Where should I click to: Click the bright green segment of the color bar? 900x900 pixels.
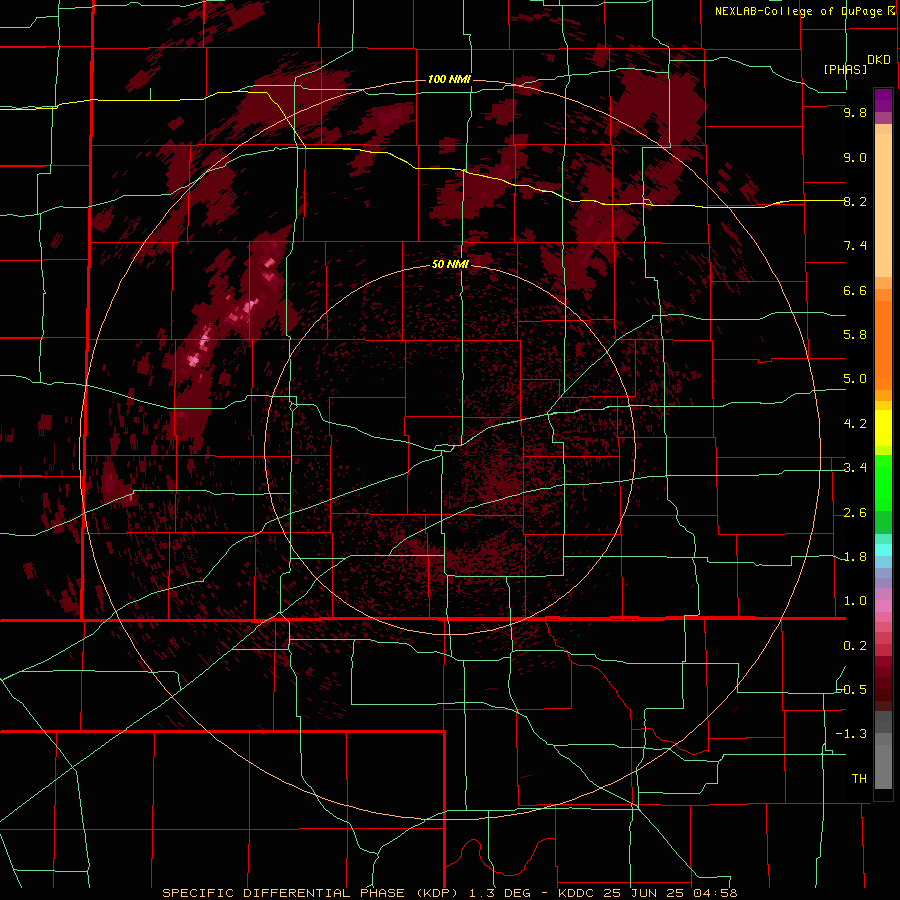[x=883, y=483]
